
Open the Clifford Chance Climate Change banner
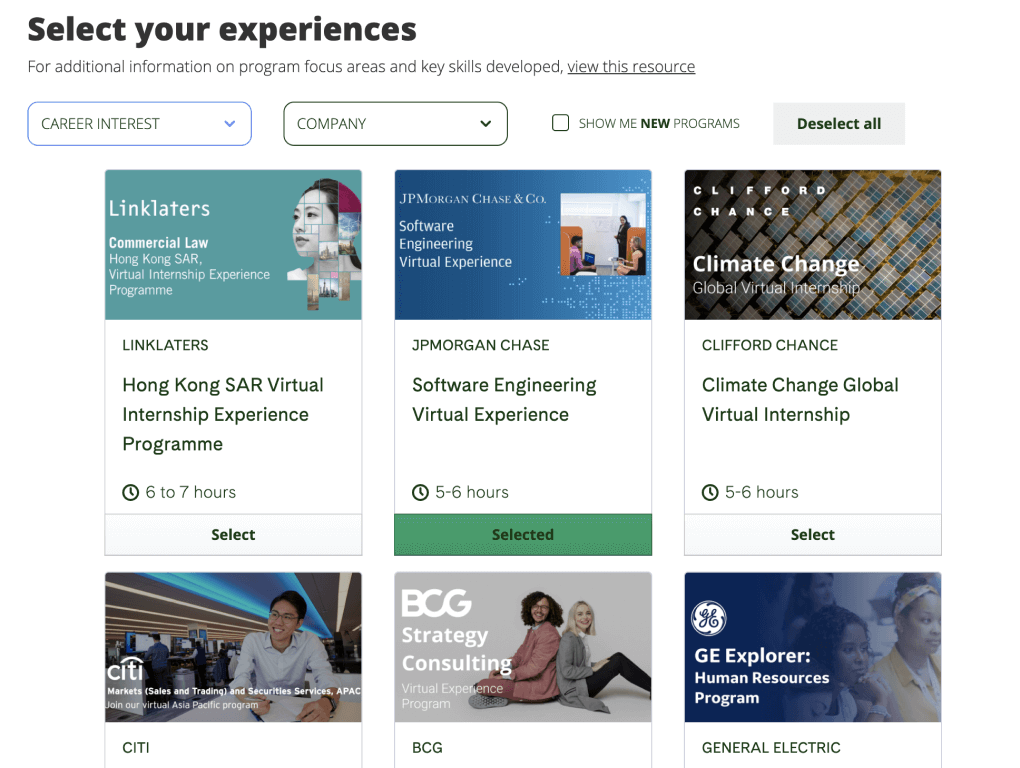click(812, 245)
